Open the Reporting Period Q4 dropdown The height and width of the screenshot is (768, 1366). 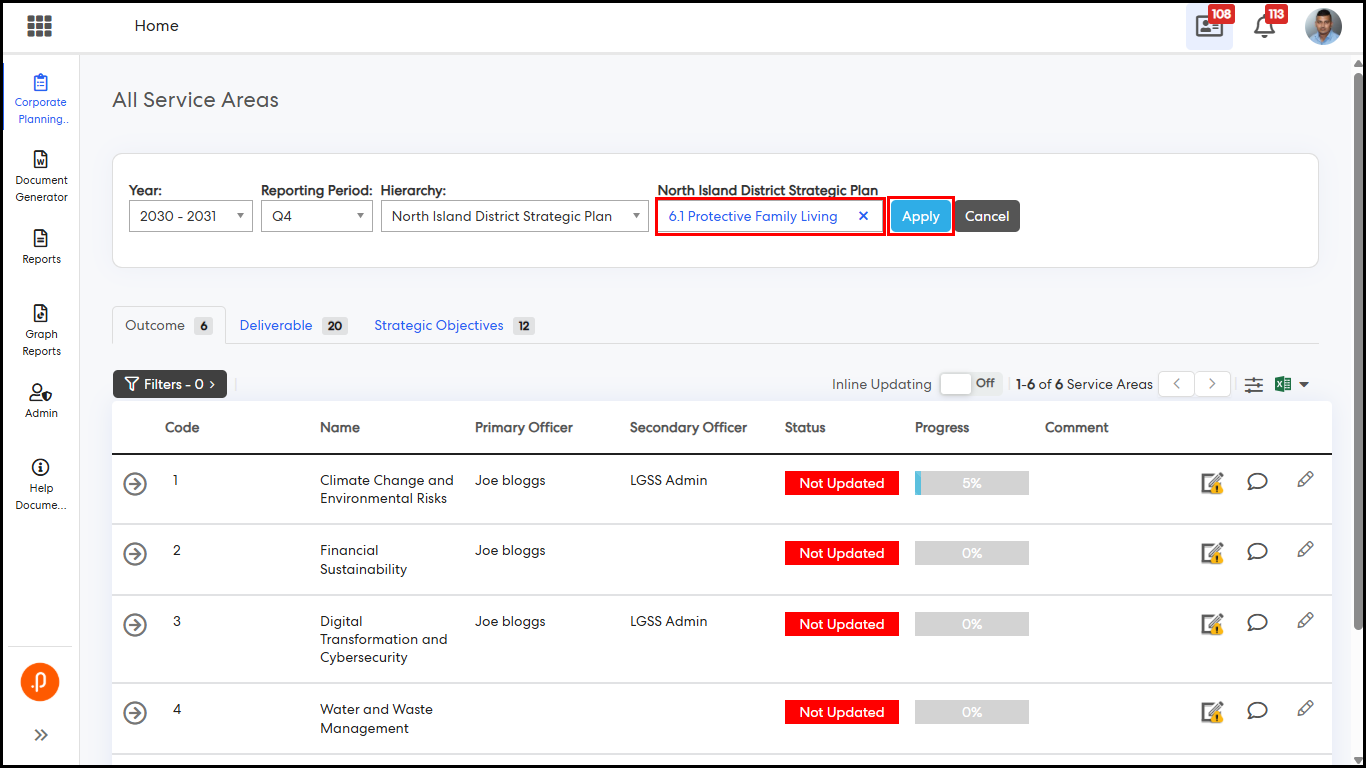[x=316, y=216]
